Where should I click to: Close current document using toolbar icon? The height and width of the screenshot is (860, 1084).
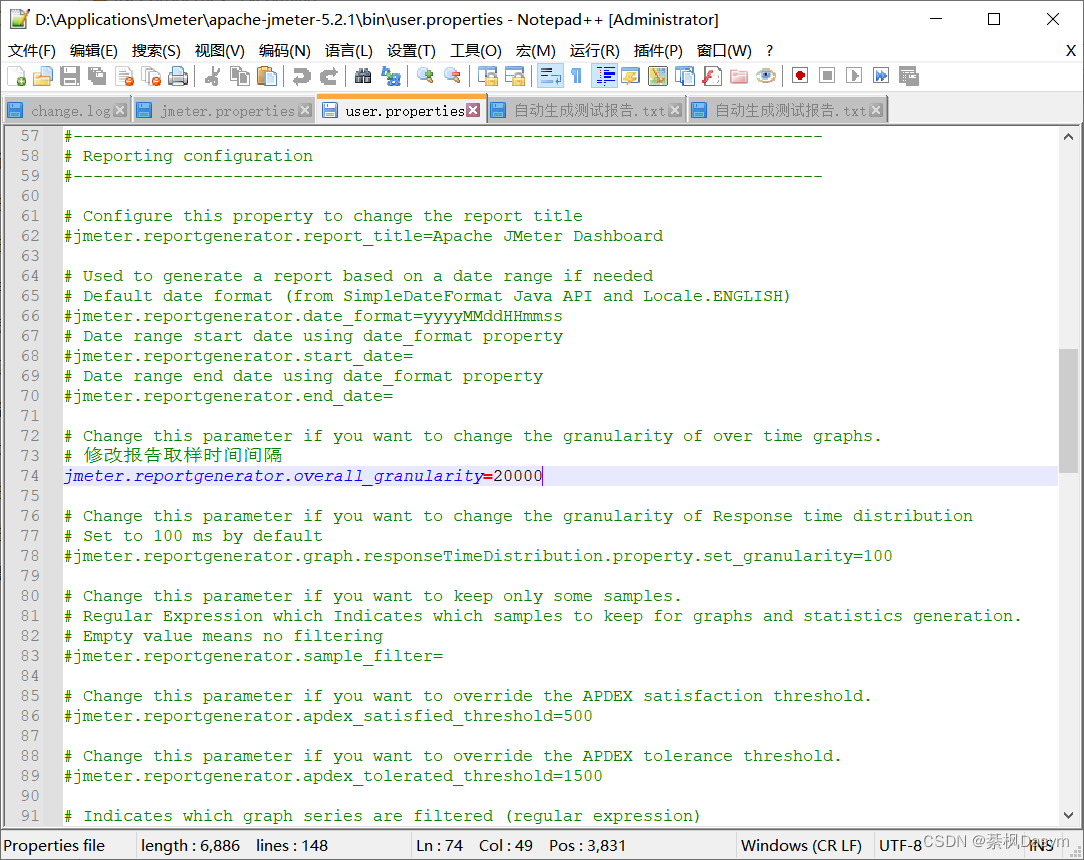(x=124, y=76)
